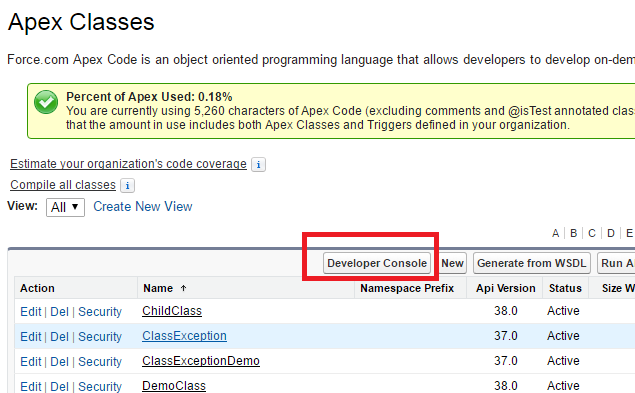Filter list by letter C
Viewport: 635px width, 393px height.
click(x=592, y=233)
